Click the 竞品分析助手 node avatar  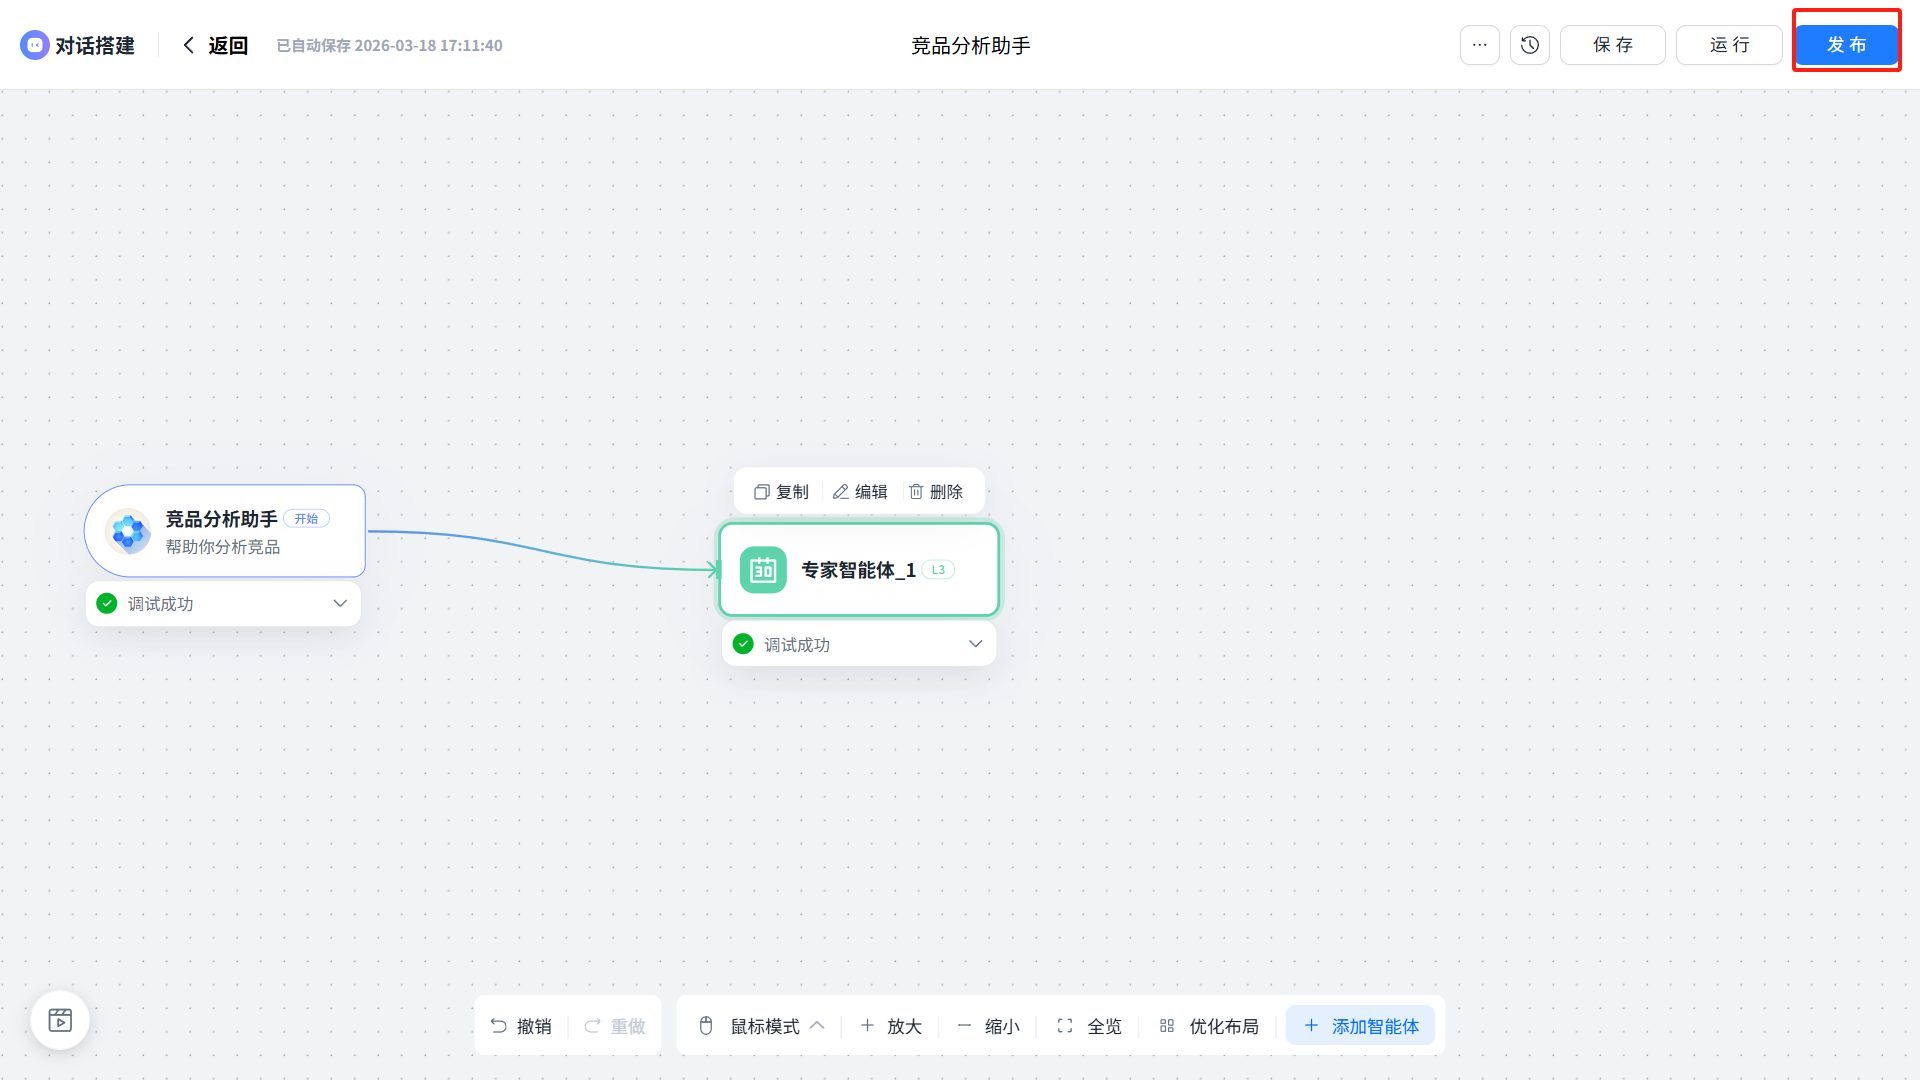(x=129, y=531)
